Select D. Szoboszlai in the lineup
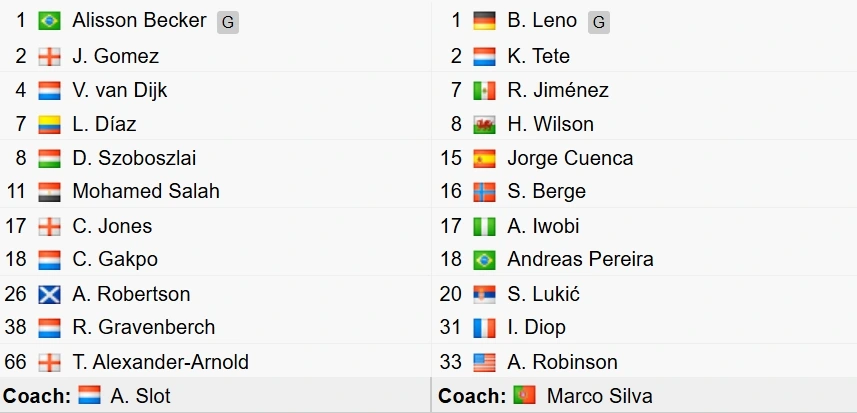857x413 pixels. [x=134, y=158]
